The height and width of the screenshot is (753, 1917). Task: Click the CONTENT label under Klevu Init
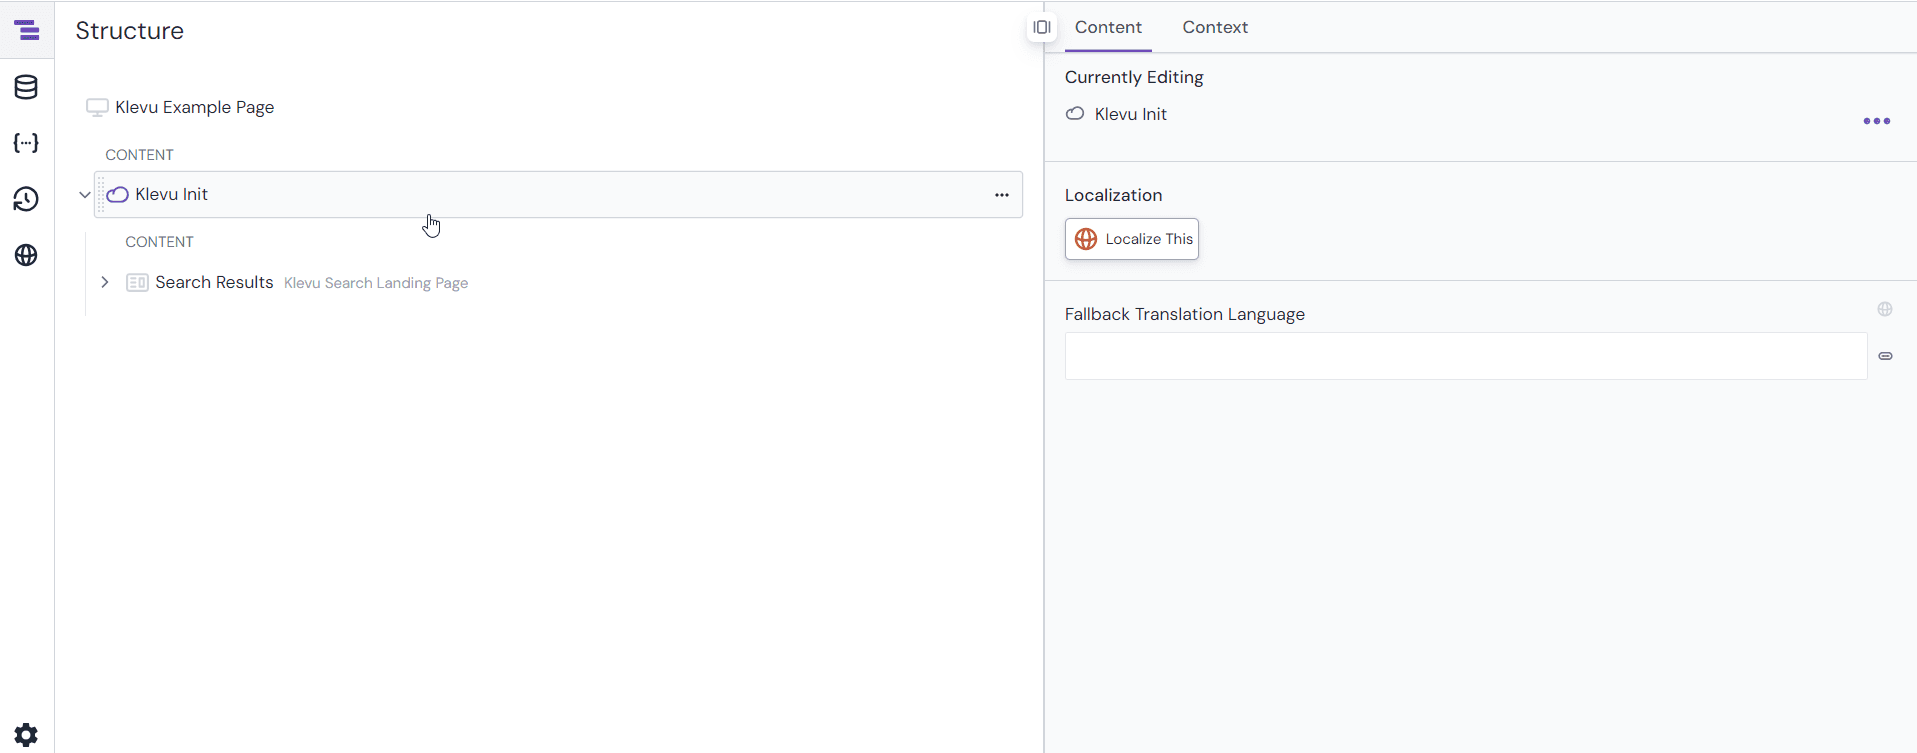click(x=160, y=242)
